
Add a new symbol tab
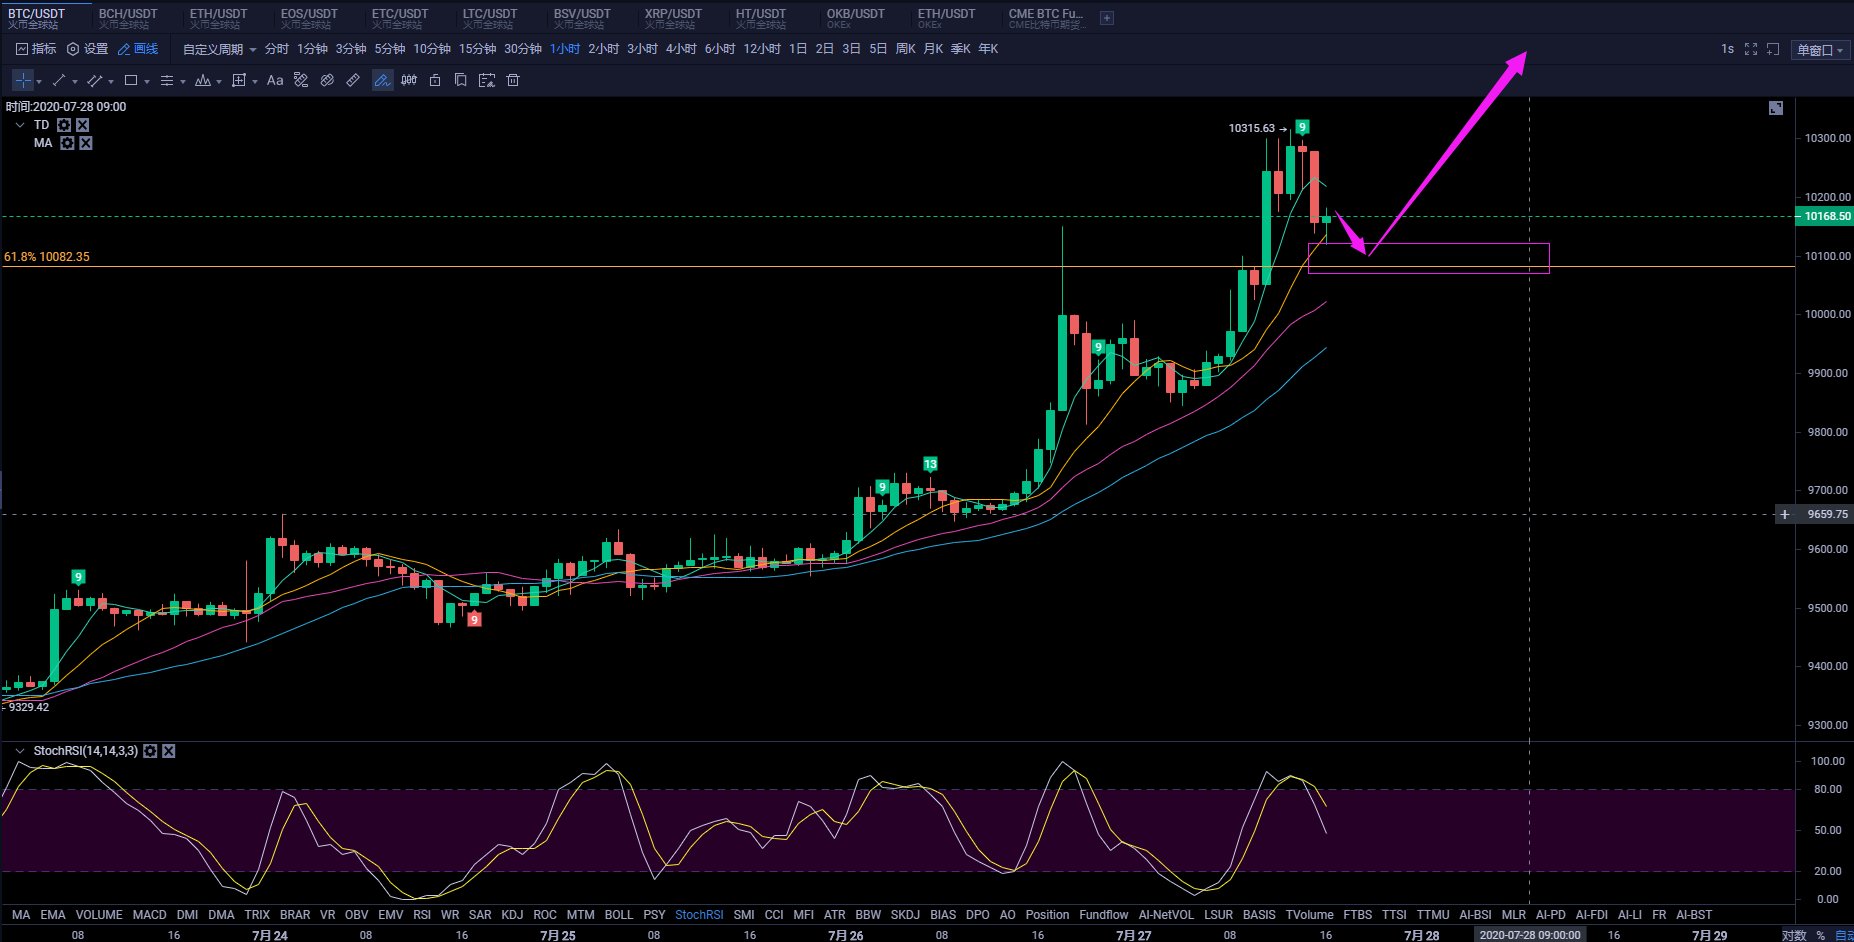click(x=1107, y=18)
